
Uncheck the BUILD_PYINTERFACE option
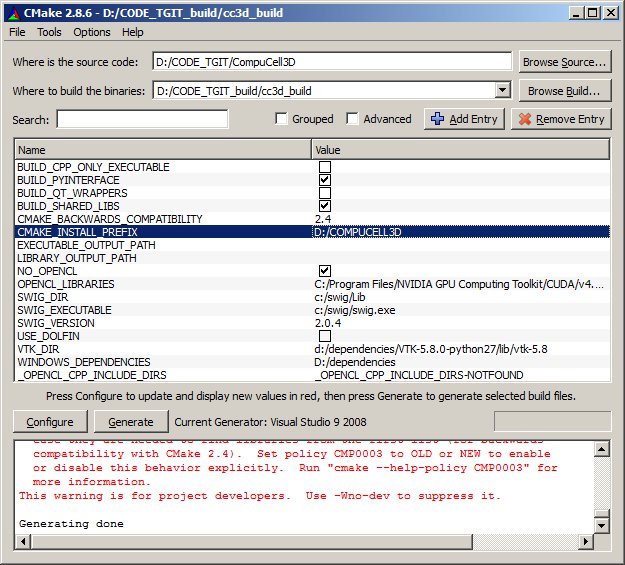point(325,180)
